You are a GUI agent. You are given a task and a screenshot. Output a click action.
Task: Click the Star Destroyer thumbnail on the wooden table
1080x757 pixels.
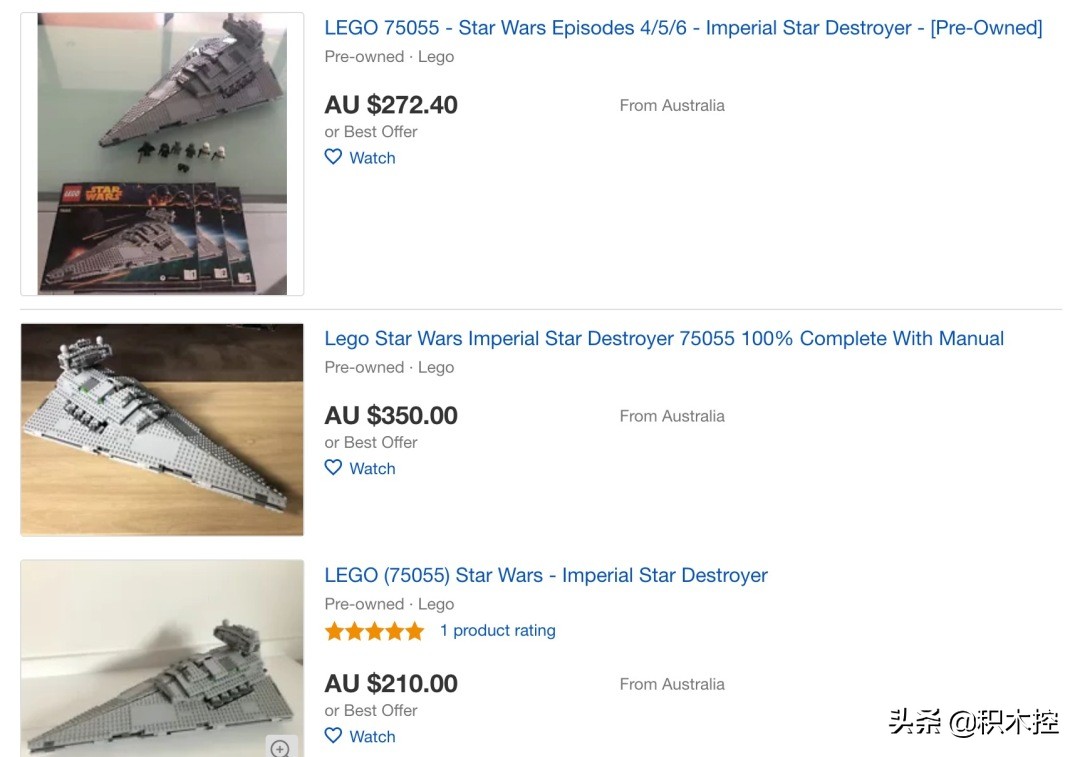162,430
